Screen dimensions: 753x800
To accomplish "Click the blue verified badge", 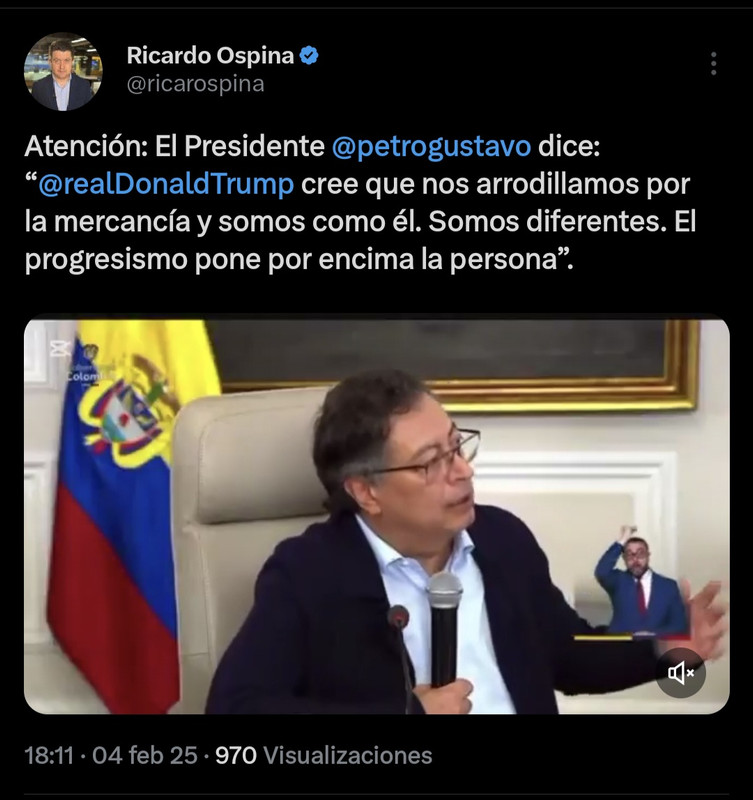I will point(309,56).
